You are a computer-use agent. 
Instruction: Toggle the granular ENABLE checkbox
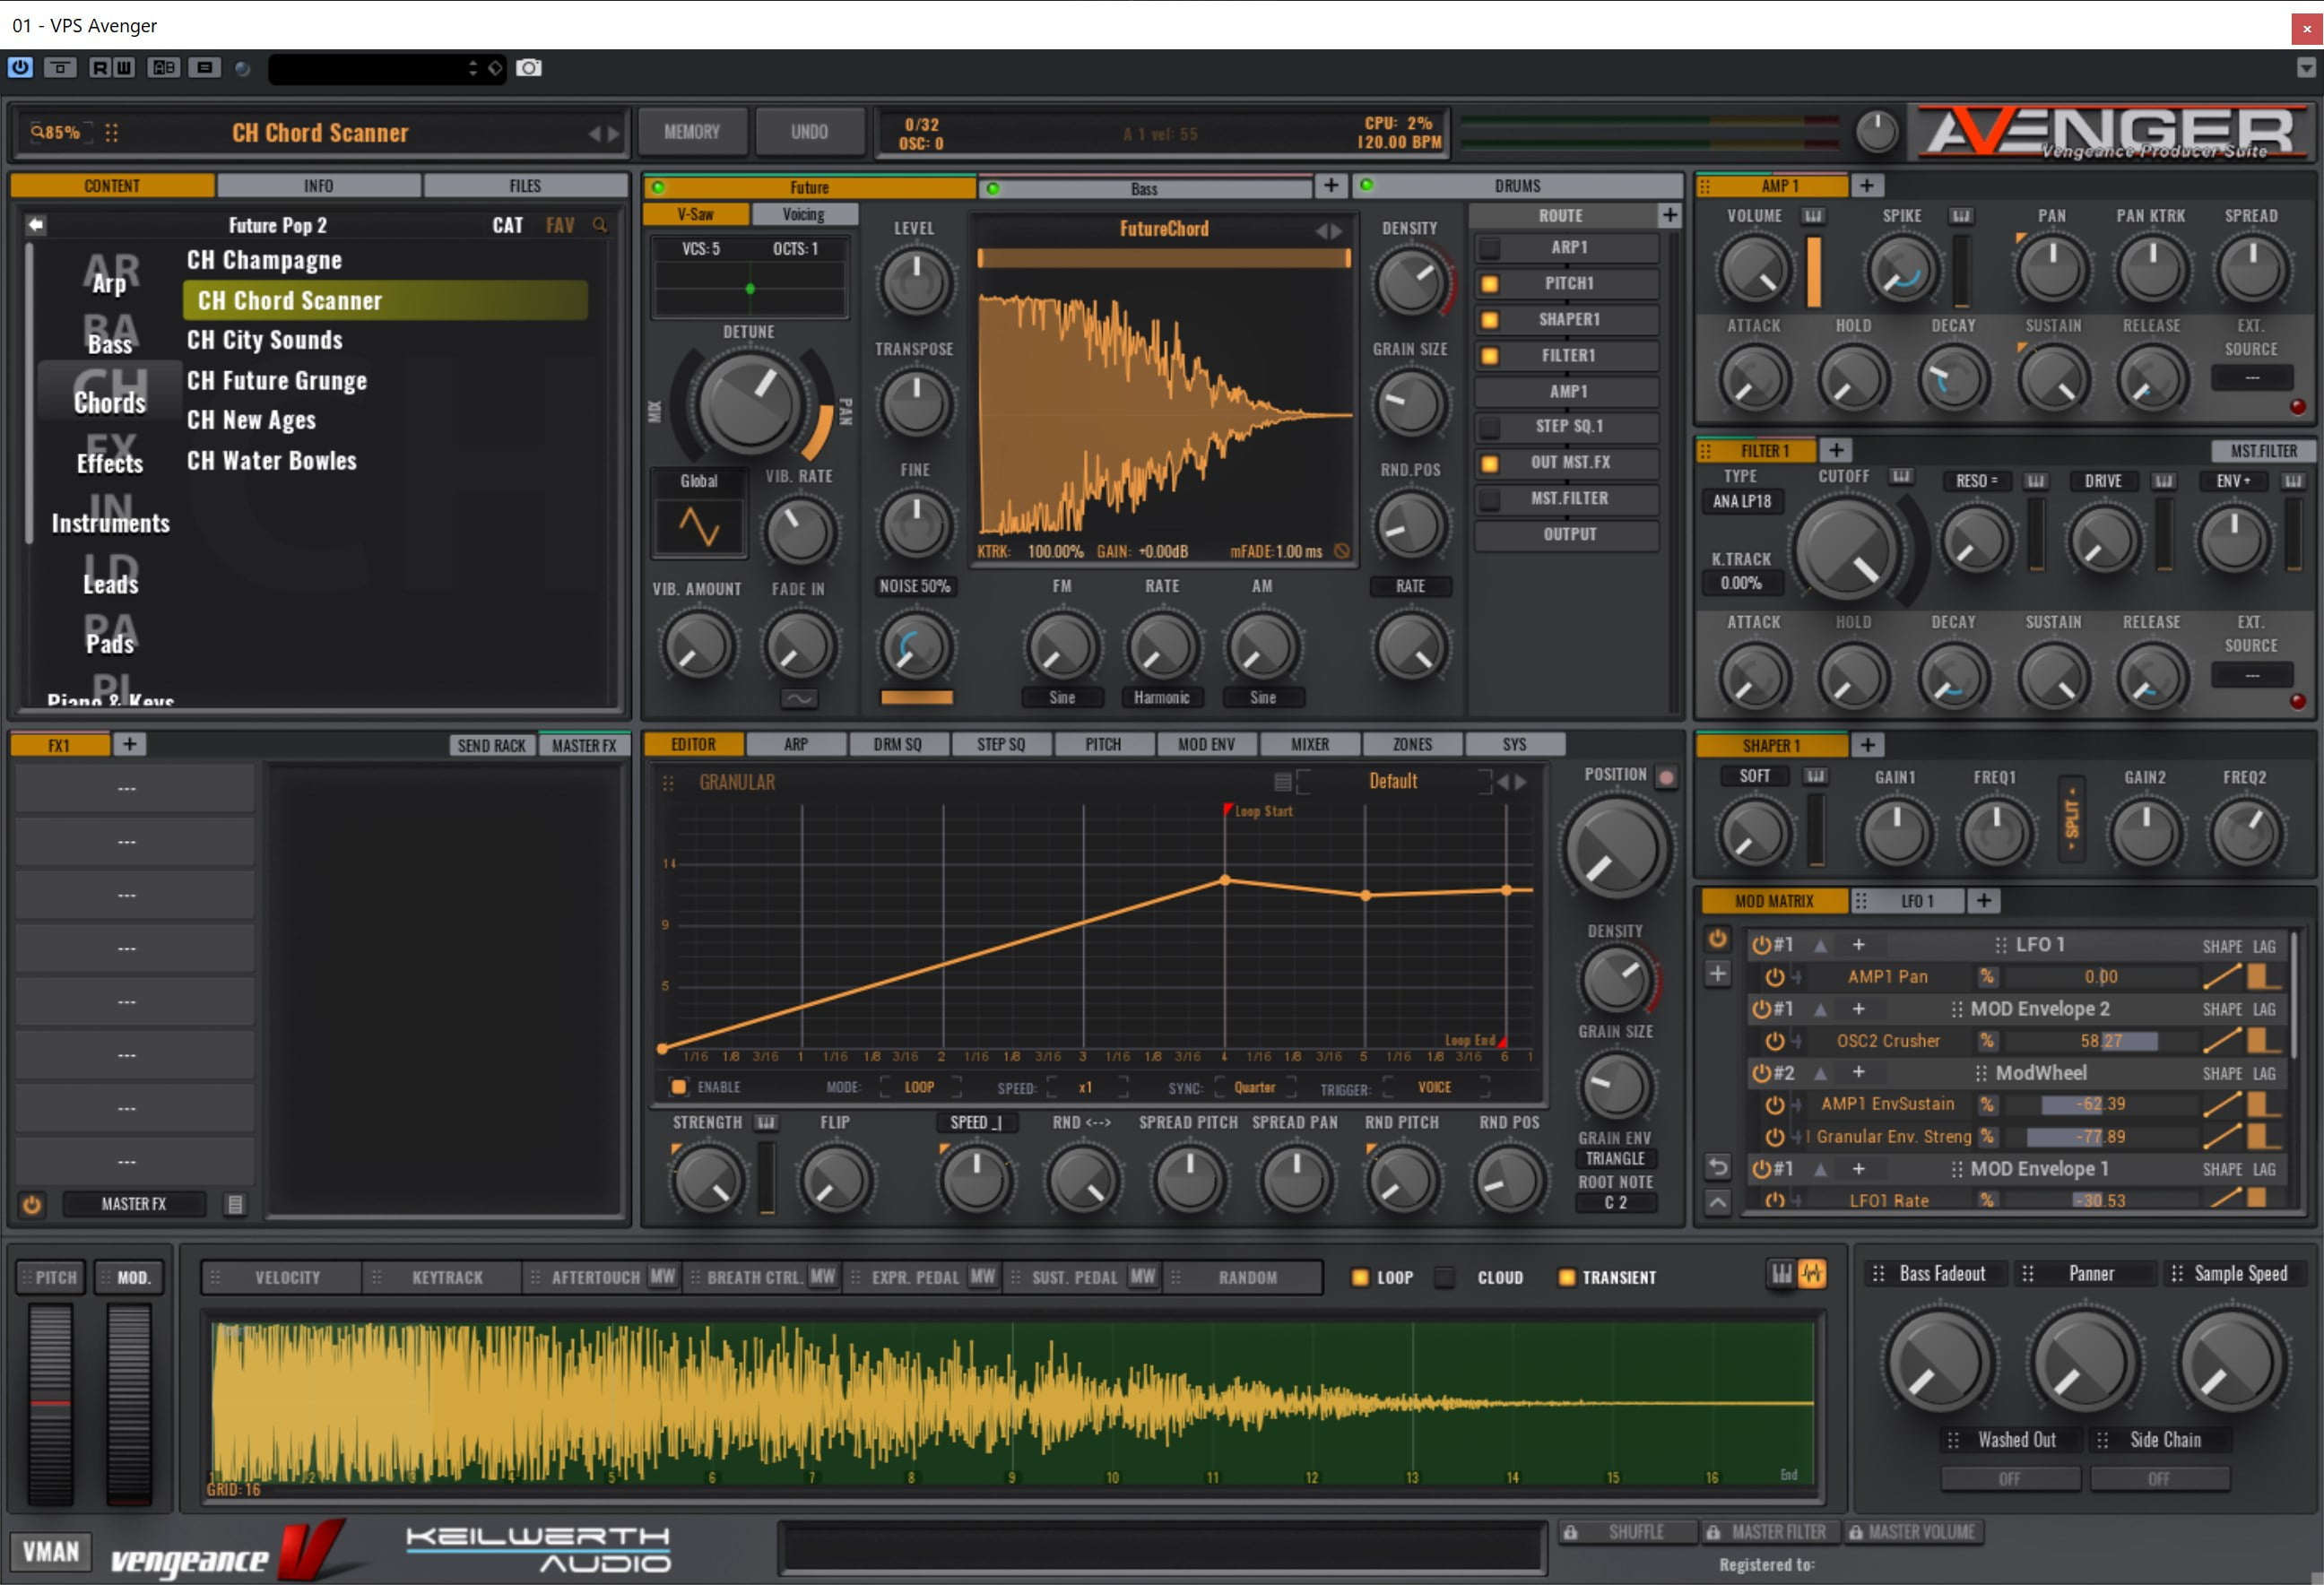(678, 1087)
